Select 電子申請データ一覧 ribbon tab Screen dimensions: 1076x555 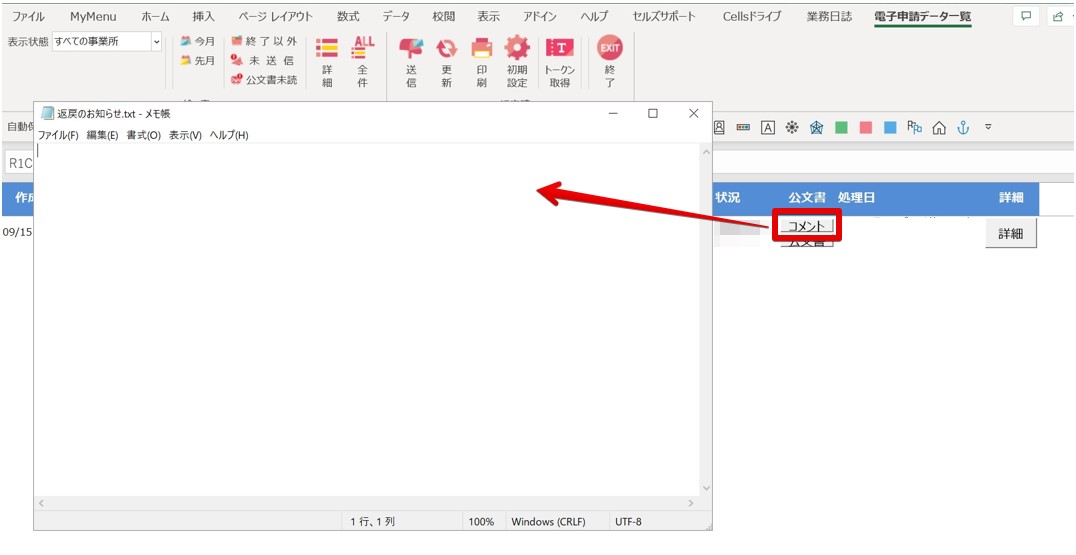coord(923,16)
